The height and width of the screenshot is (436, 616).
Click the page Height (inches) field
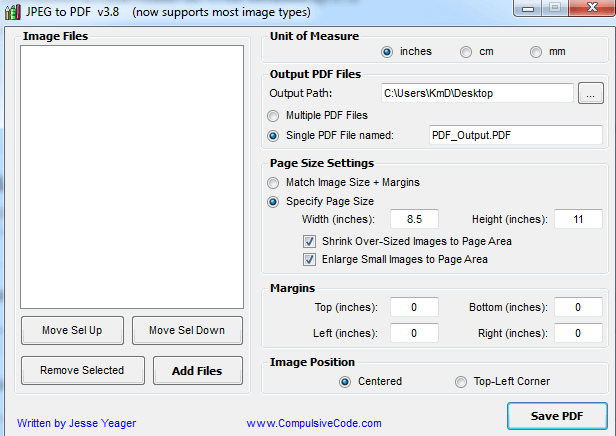click(578, 219)
